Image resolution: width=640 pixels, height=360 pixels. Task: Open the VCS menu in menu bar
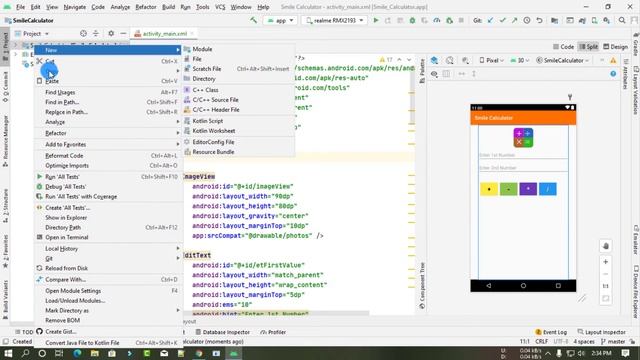click(220, 7)
